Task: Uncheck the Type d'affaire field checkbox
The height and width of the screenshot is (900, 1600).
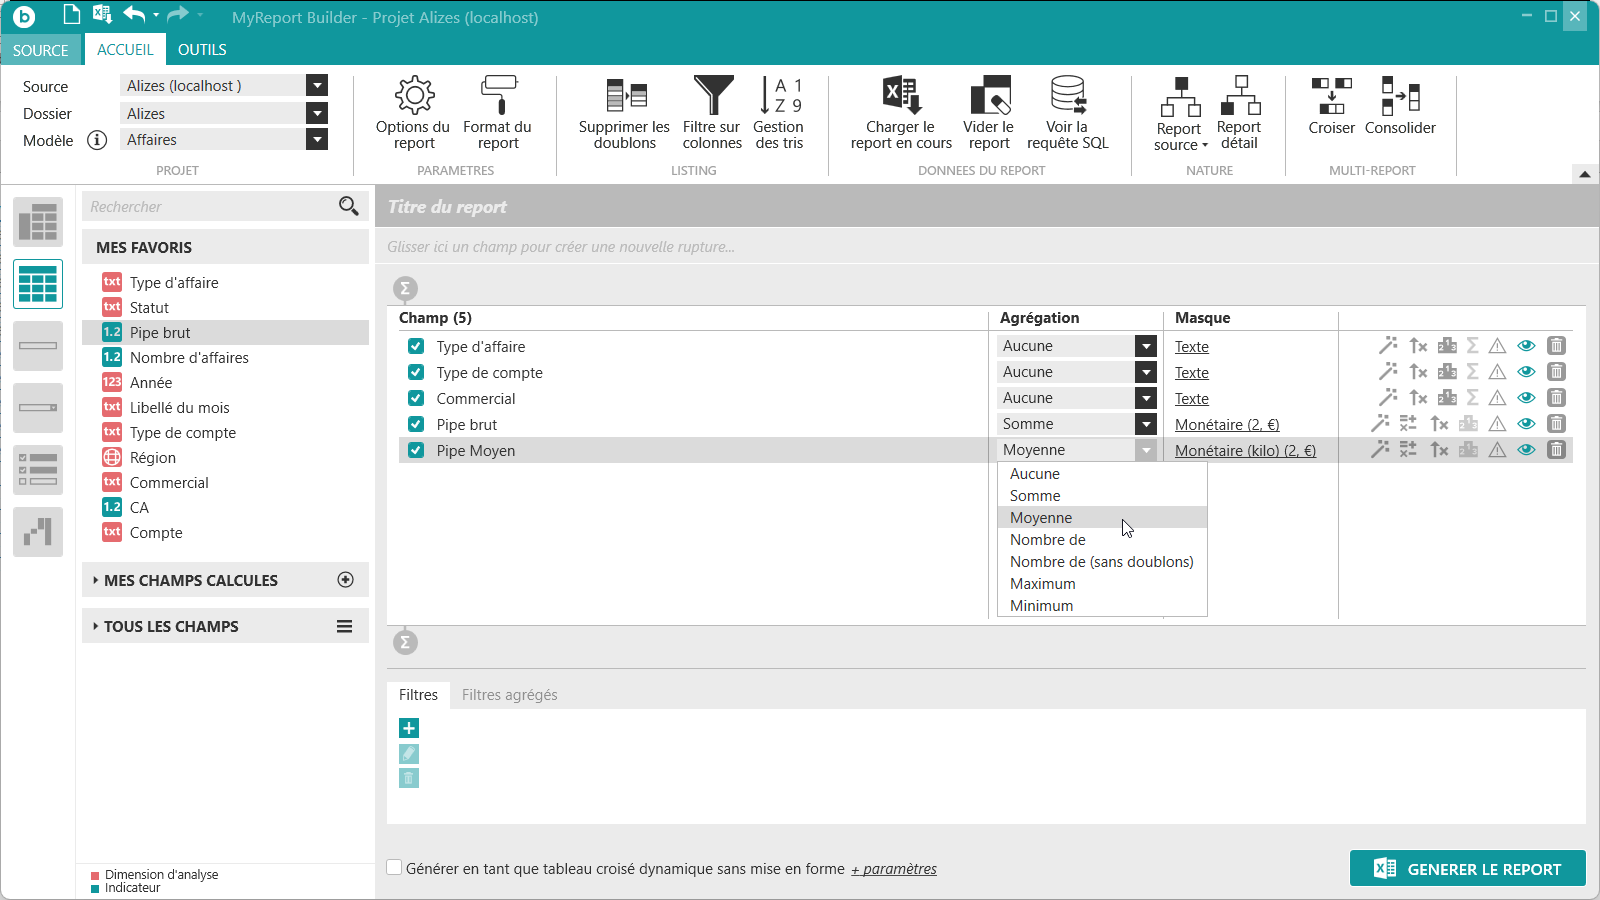Action: tap(416, 346)
